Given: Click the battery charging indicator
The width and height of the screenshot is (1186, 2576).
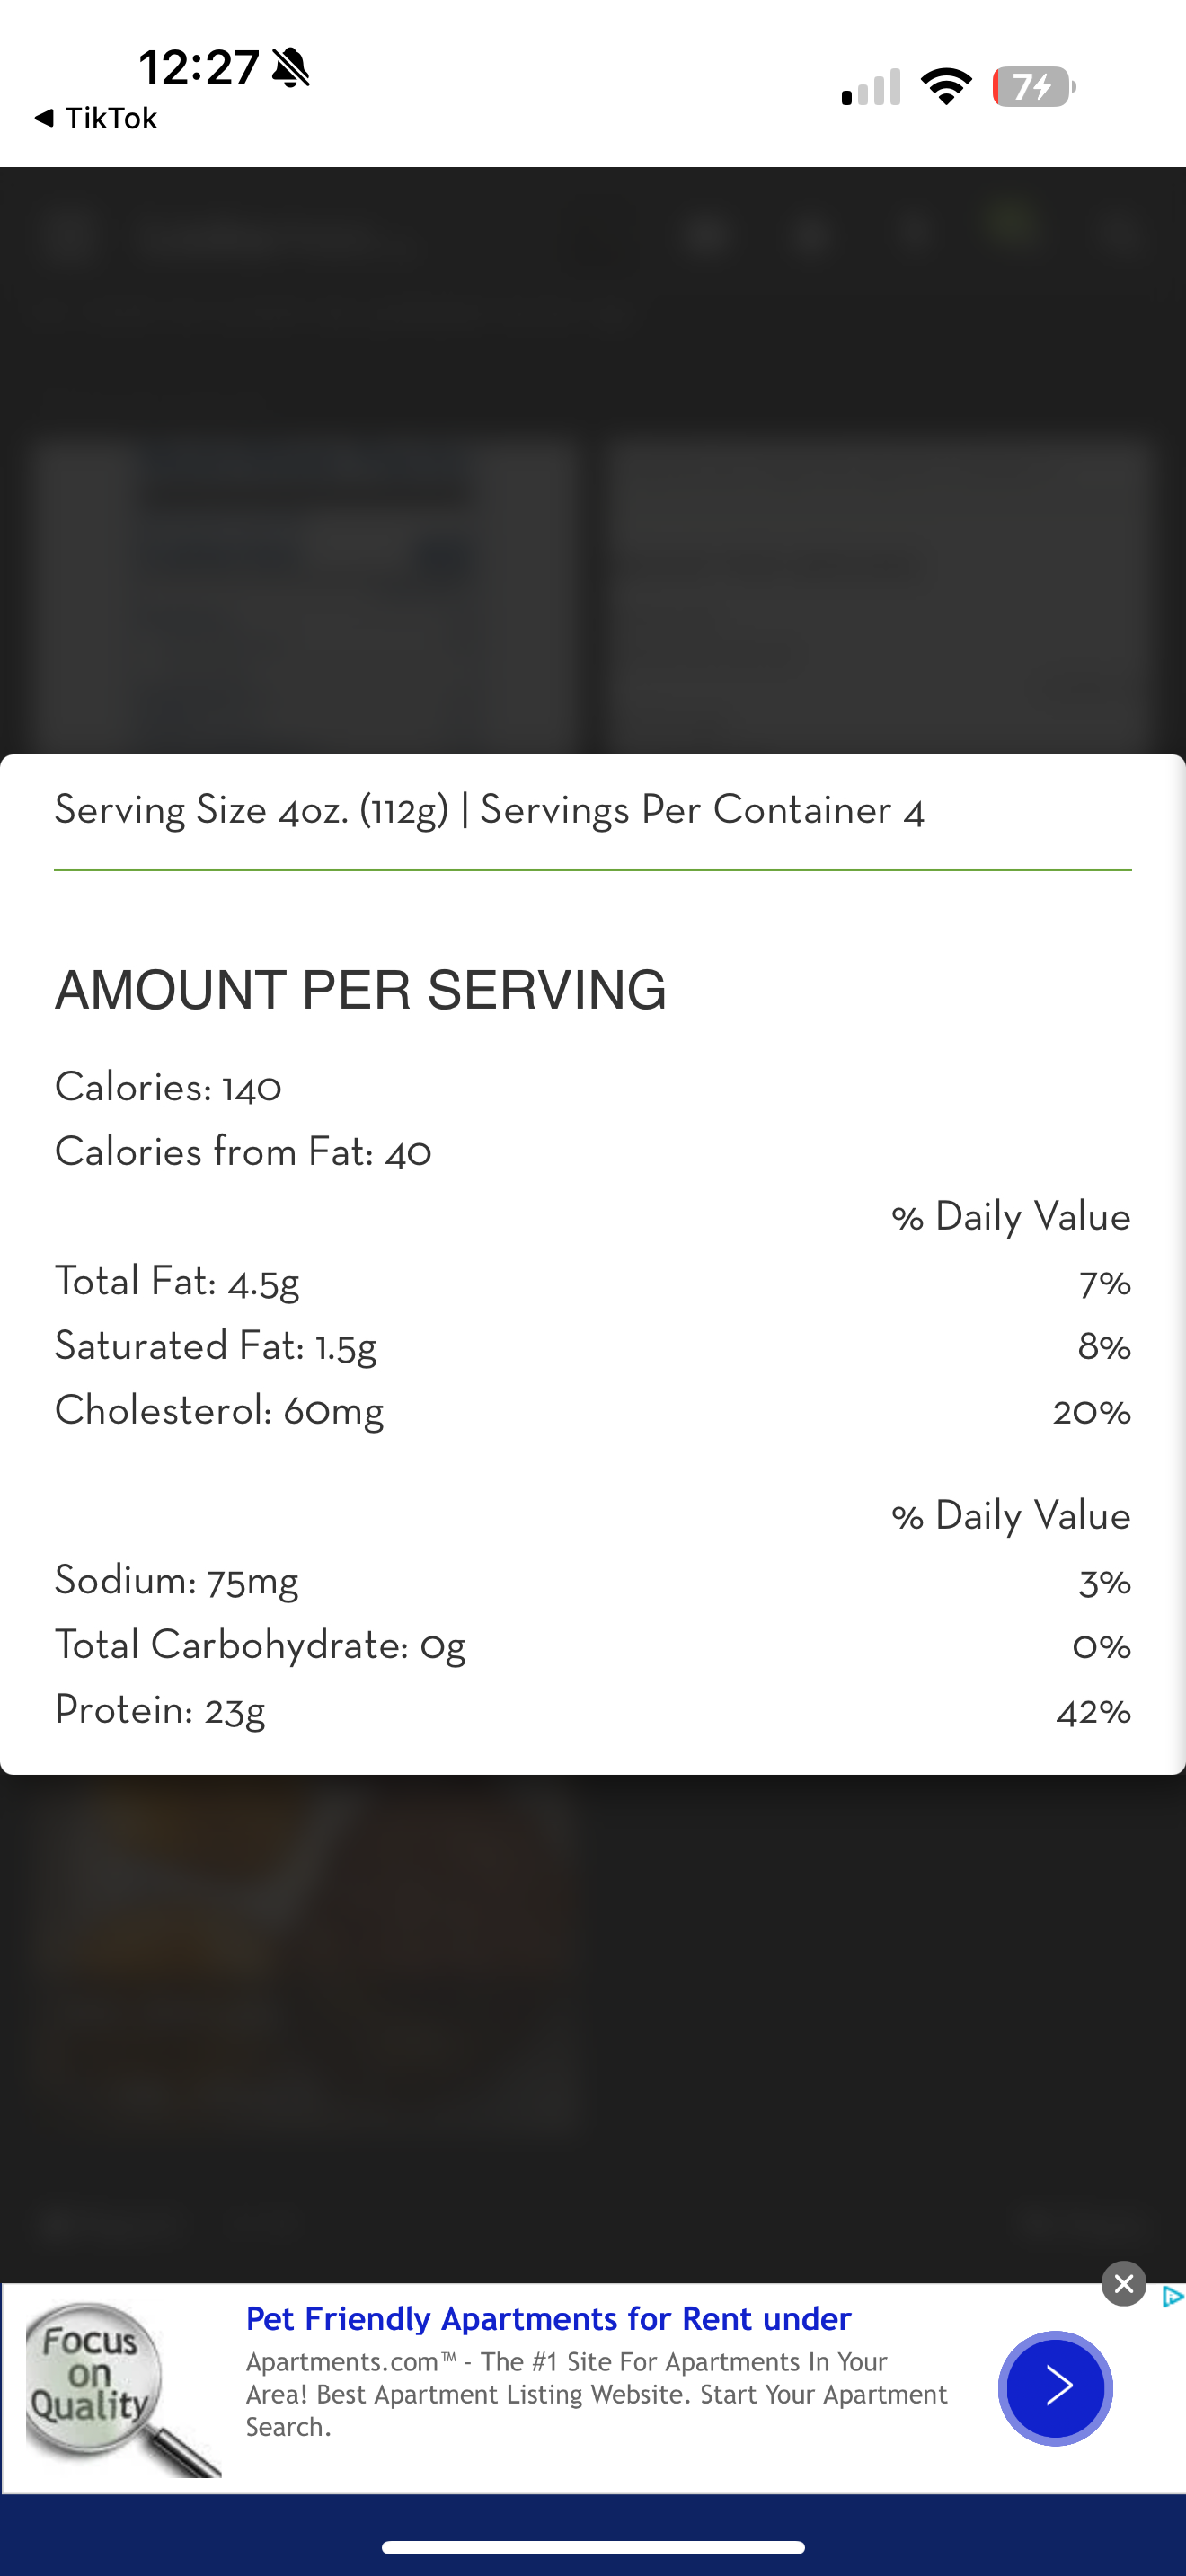Looking at the screenshot, I should [1033, 87].
